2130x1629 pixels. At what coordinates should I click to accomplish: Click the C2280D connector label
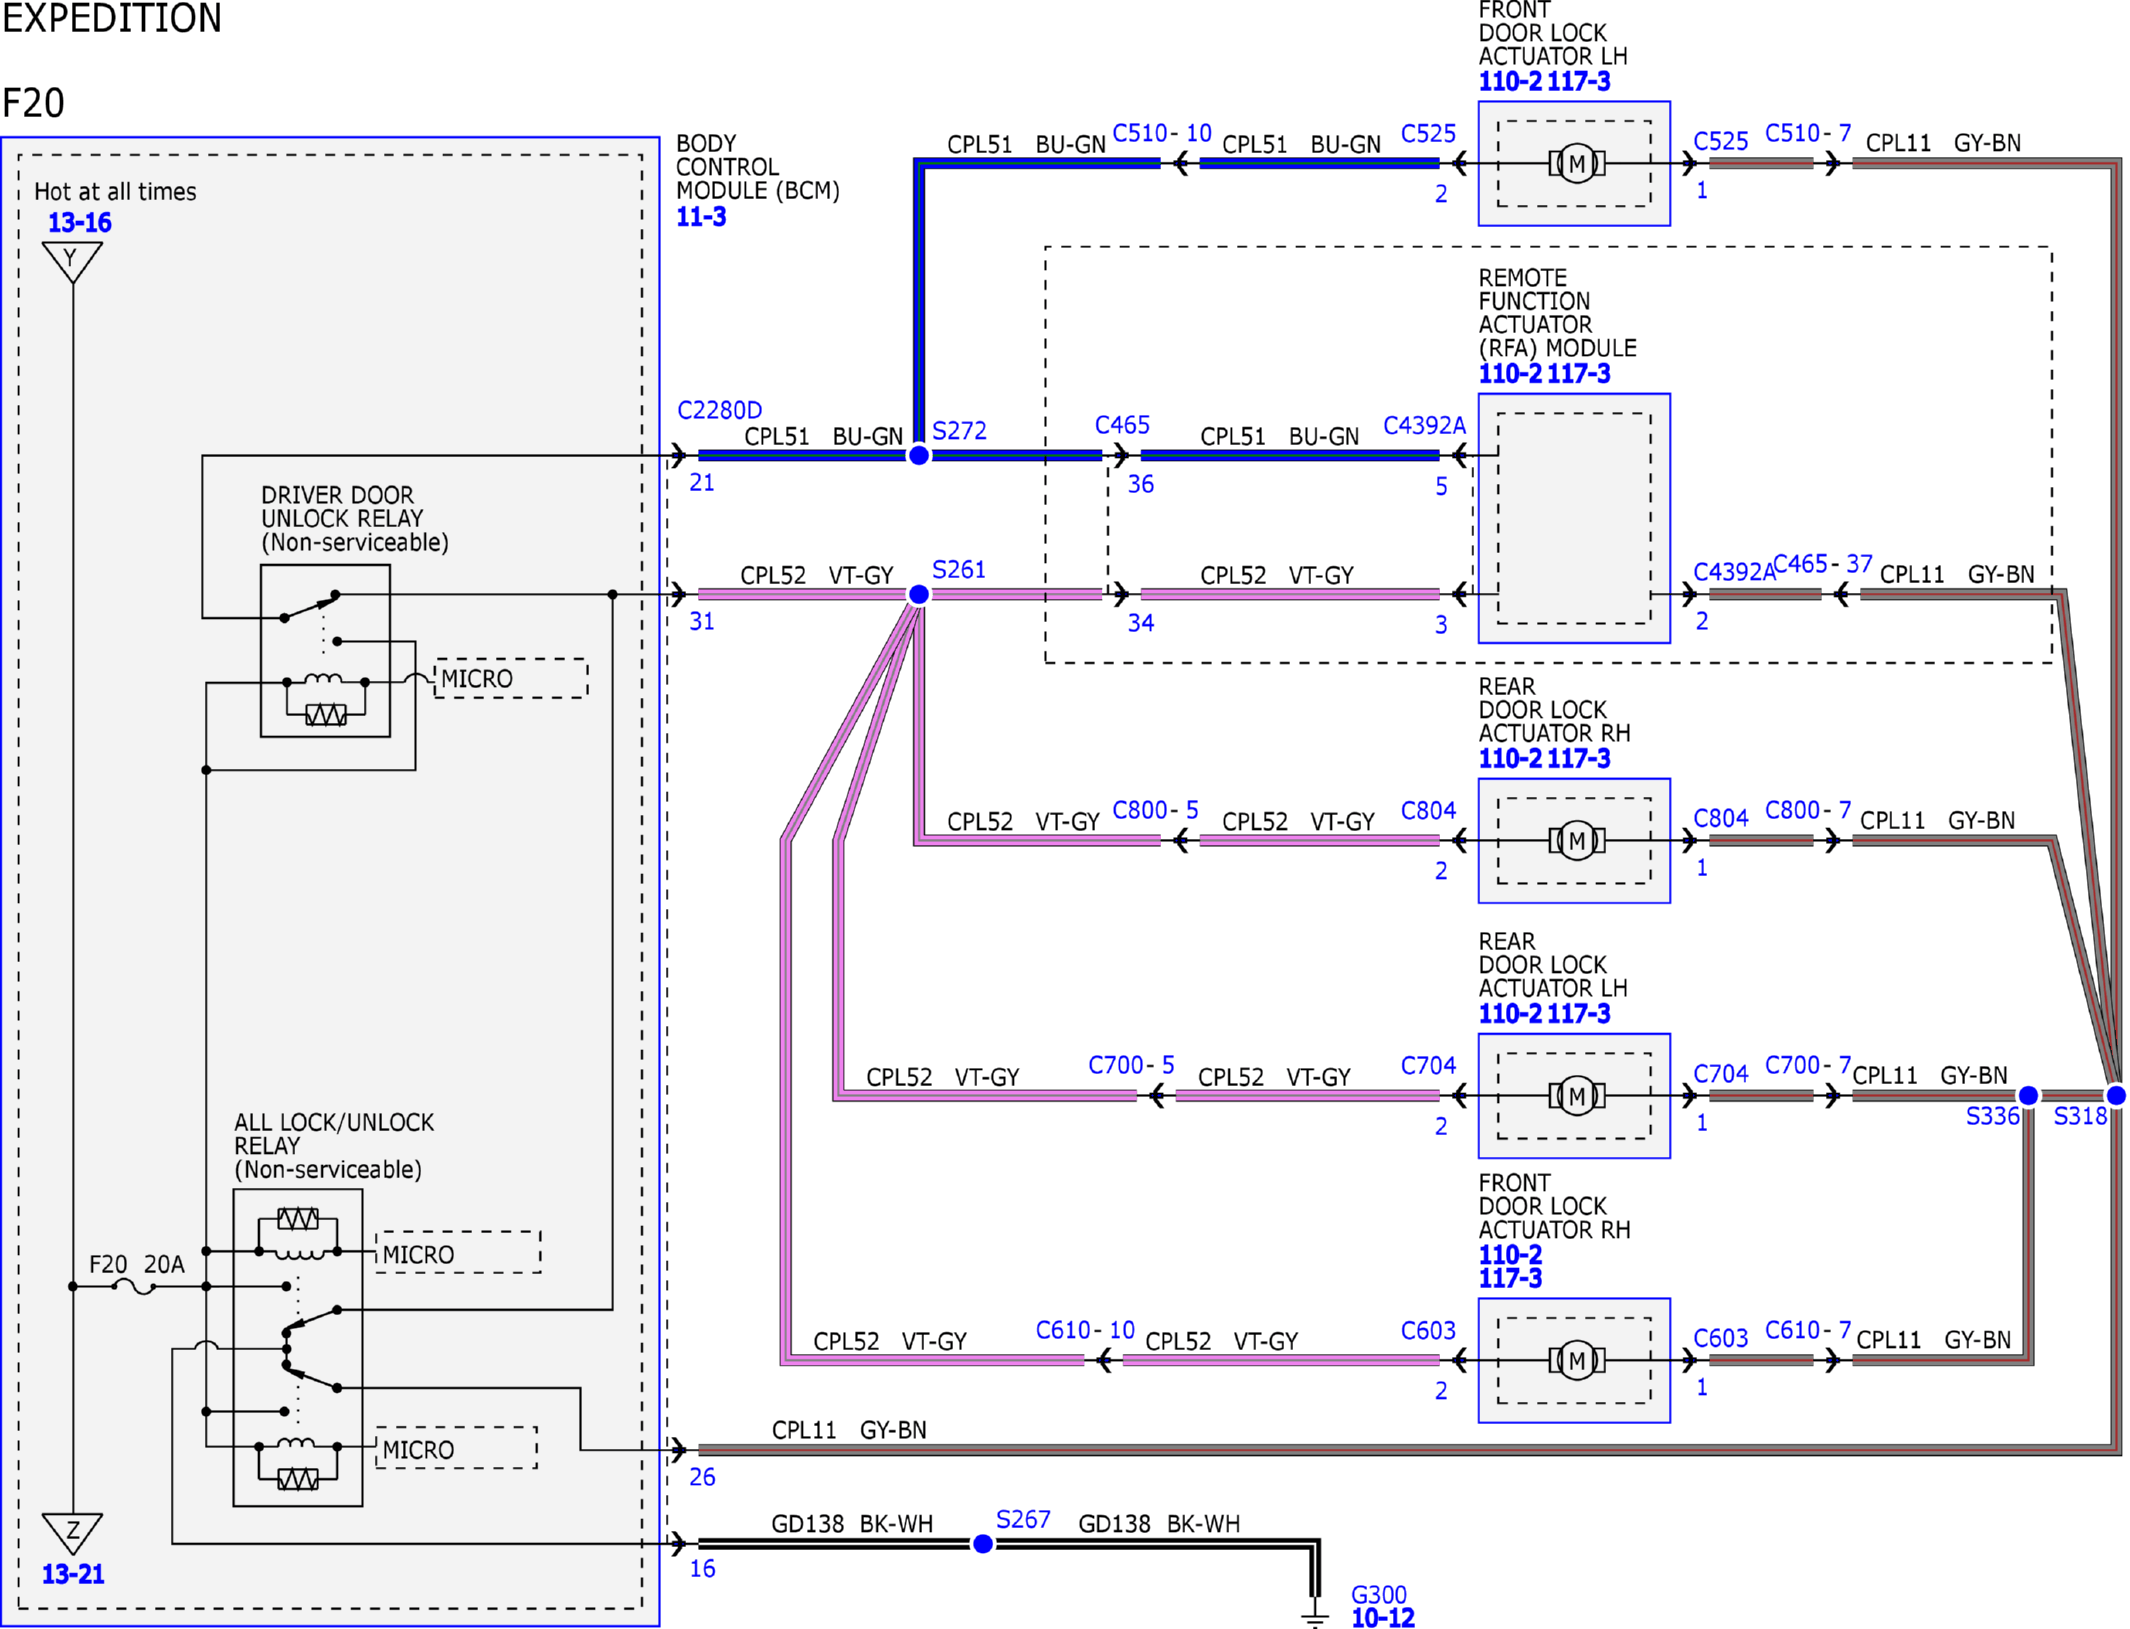coord(720,411)
